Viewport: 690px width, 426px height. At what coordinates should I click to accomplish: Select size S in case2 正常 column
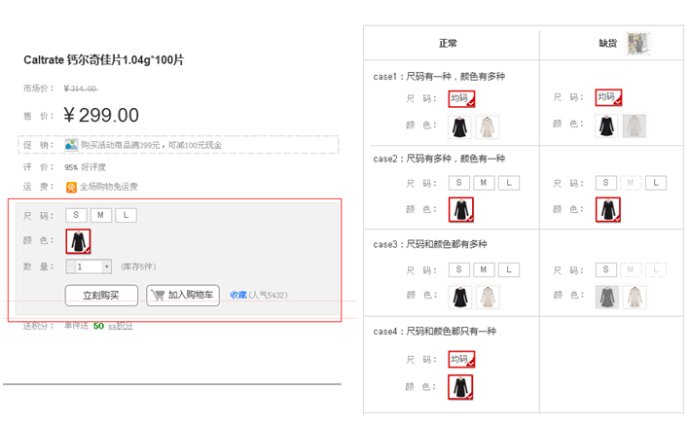(459, 183)
